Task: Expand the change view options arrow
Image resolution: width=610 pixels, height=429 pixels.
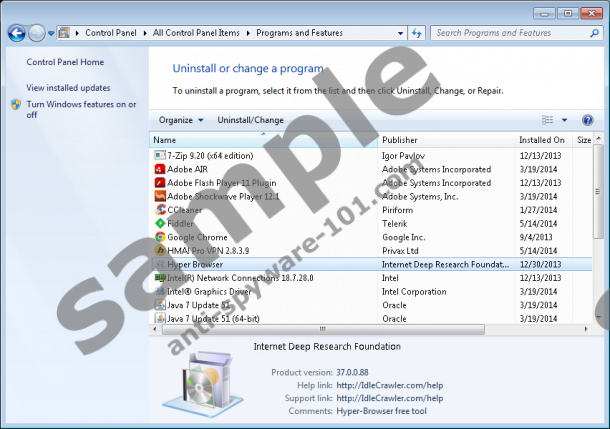Action: 564,120
